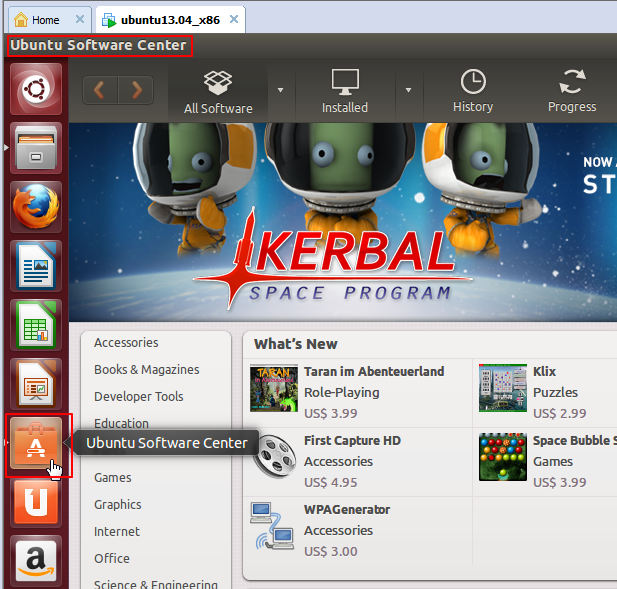
Task: Click the WPAGenerator network icon
Action: tap(272, 526)
